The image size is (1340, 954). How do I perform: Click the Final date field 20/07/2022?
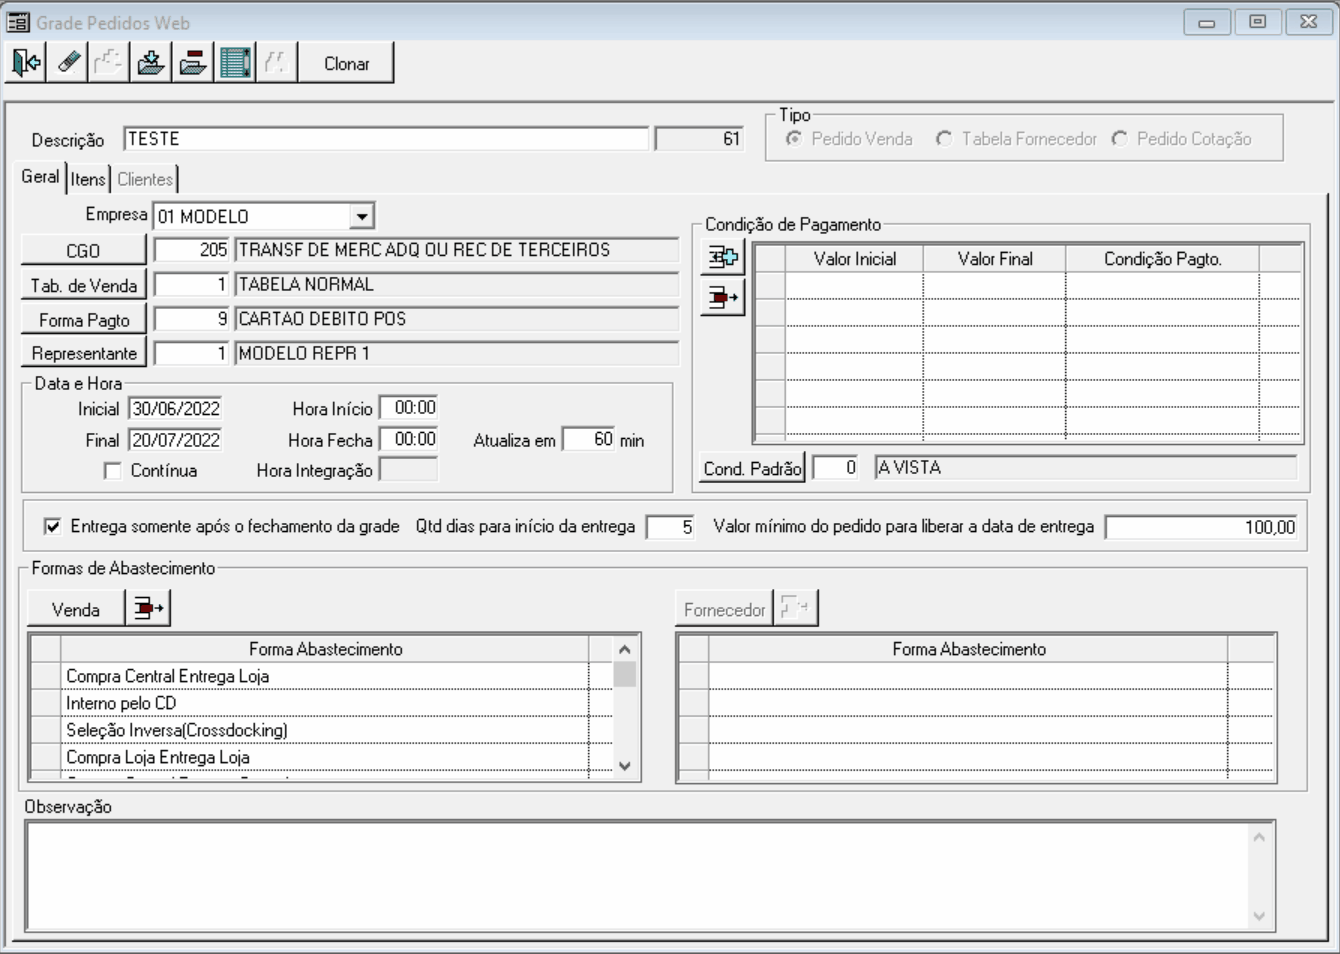tap(175, 440)
